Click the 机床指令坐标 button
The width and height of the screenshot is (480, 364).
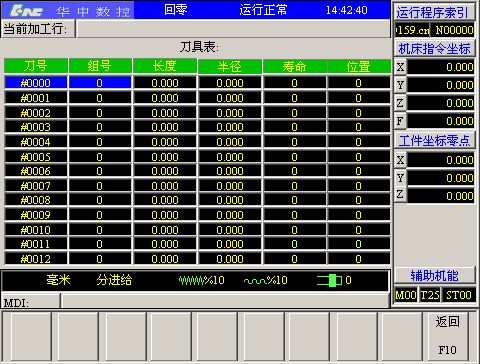[x=434, y=49]
